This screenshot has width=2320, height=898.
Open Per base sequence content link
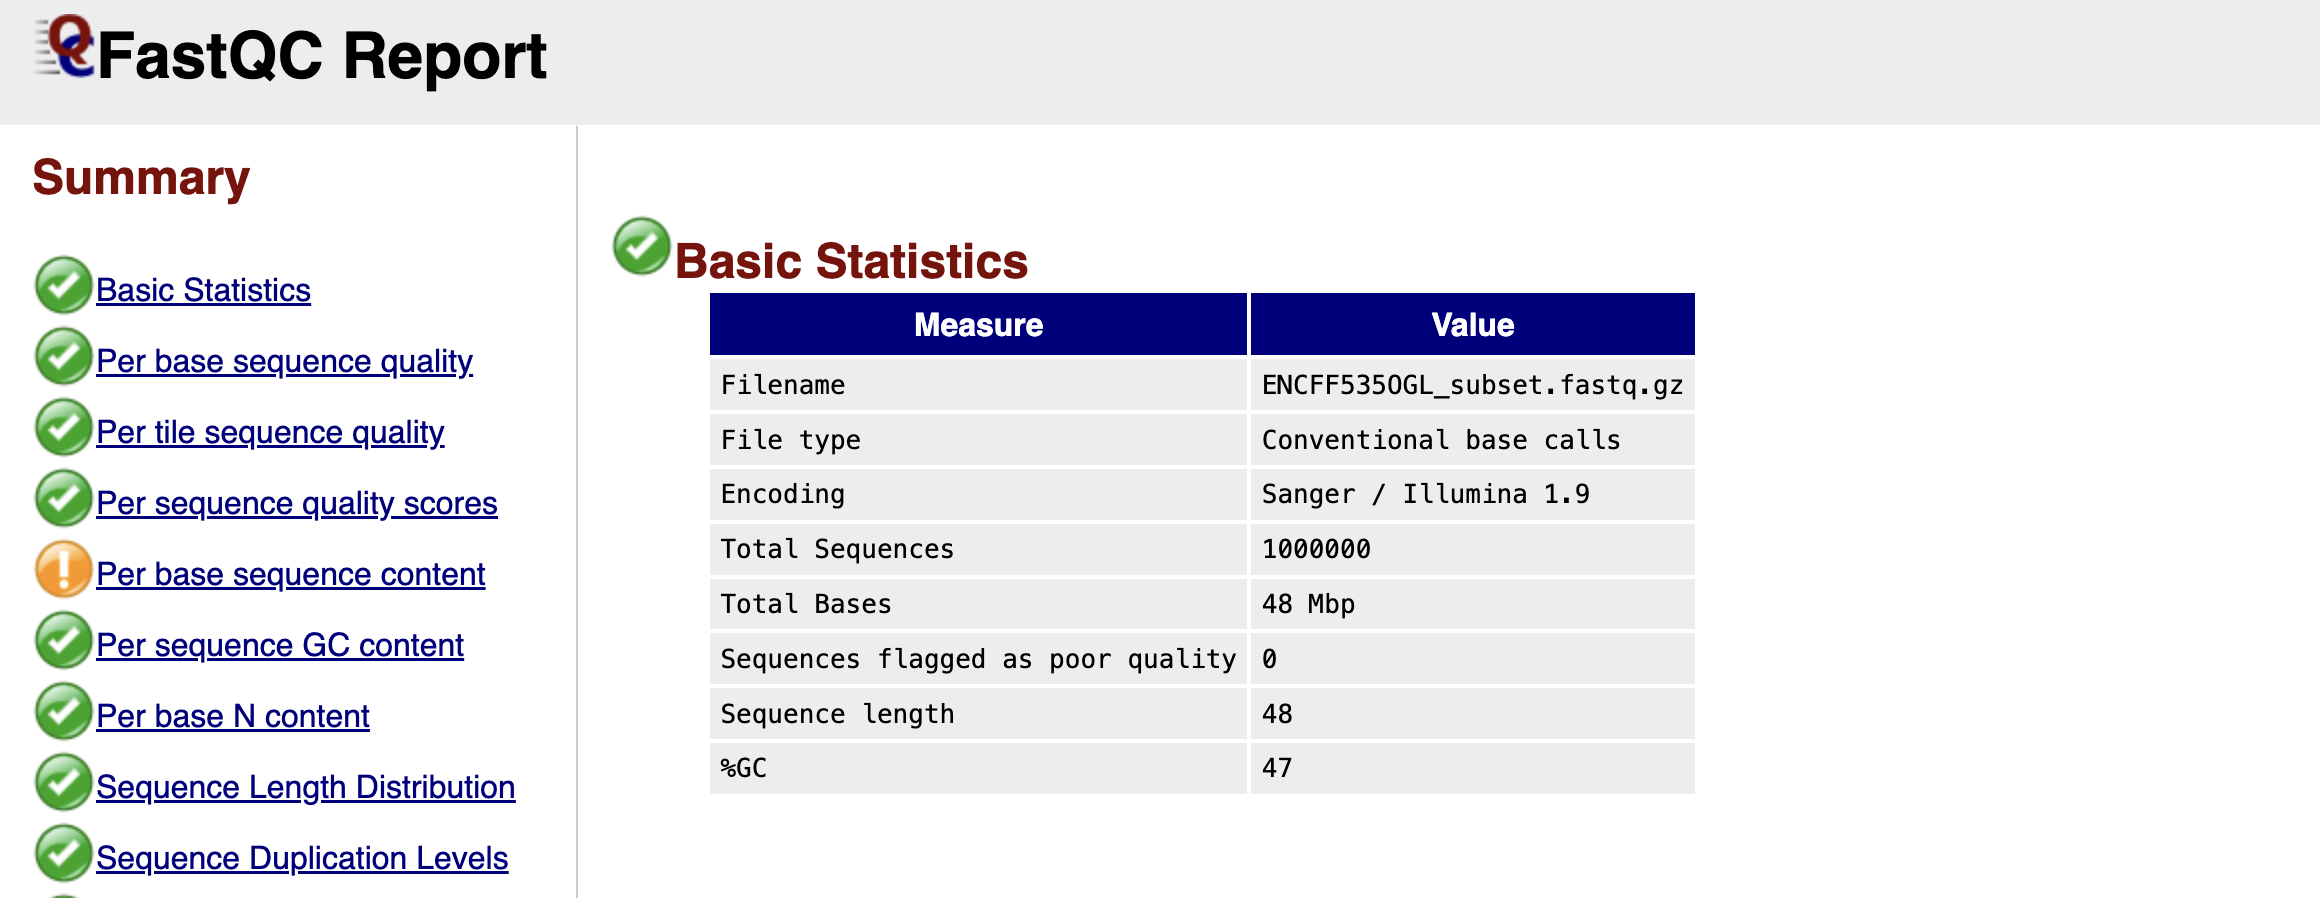click(x=291, y=574)
